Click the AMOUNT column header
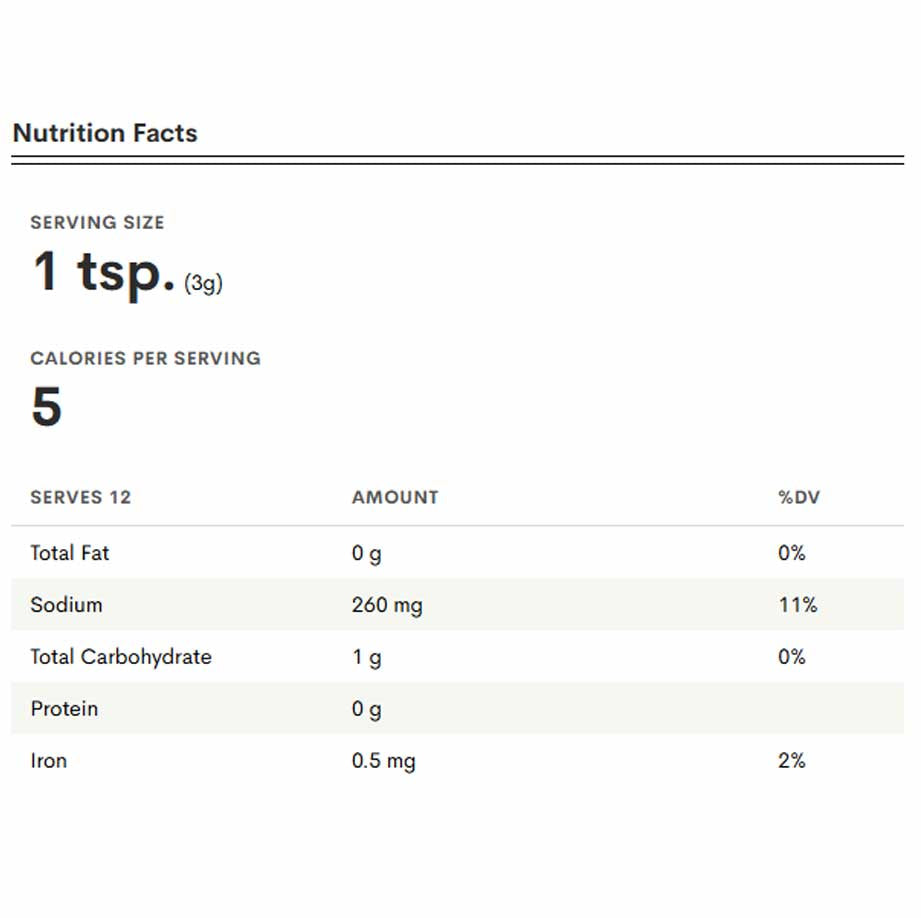The image size is (921, 918). coord(395,497)
